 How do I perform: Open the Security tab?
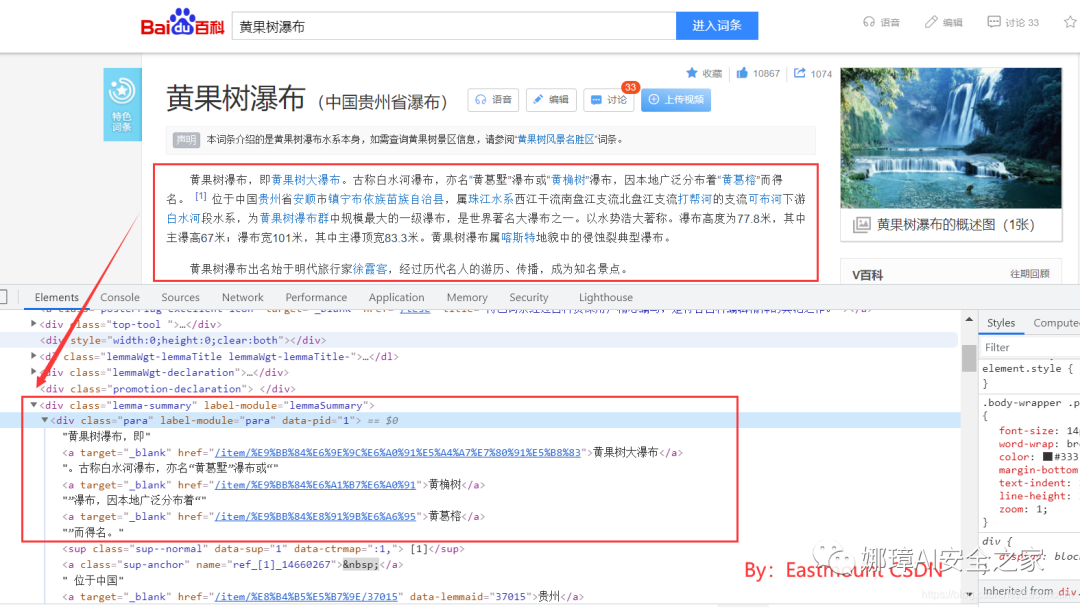point(528,297)
